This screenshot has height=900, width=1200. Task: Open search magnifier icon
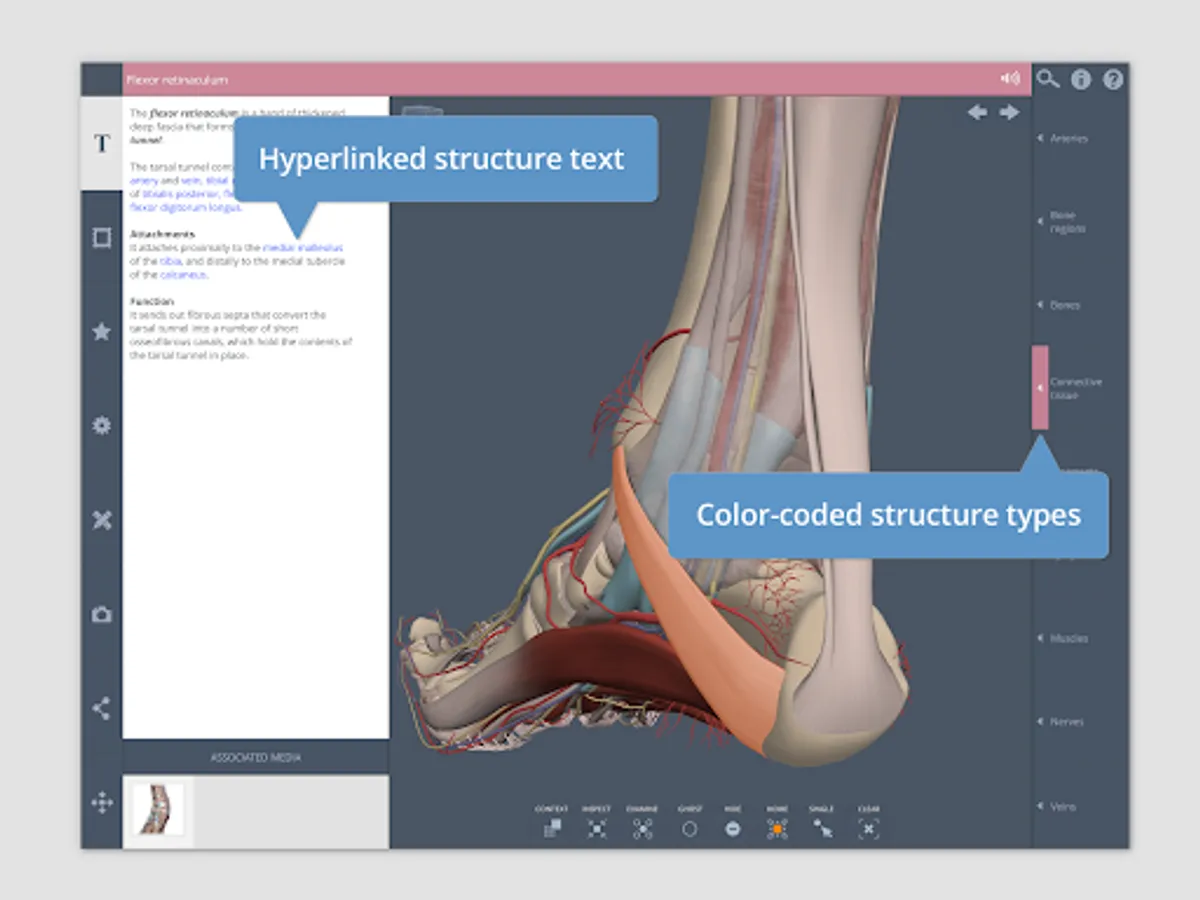coord(1047,78)
